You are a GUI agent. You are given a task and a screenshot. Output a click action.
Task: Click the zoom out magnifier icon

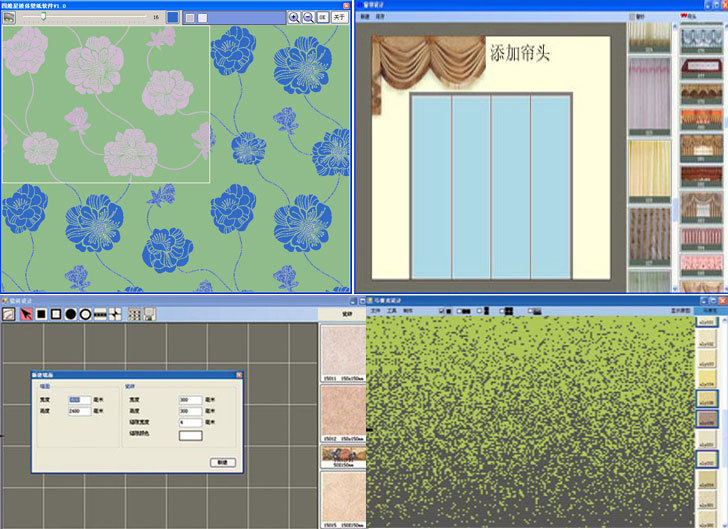click(307, 17)
